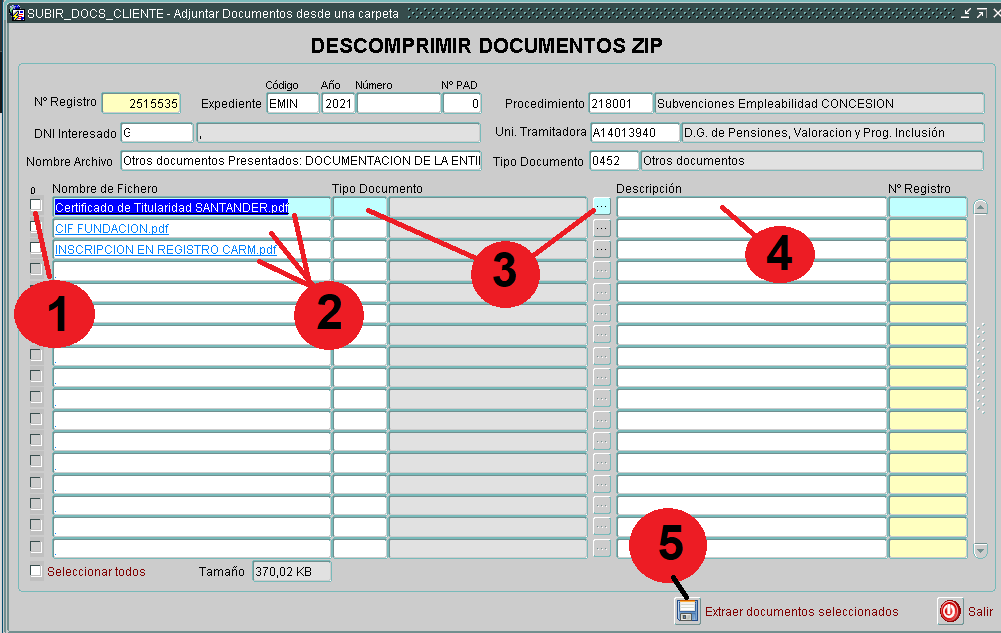Enable the Seleccionar todos checkbox
The width and height of the screenshot is (1001, 633).
click(36, 571)
